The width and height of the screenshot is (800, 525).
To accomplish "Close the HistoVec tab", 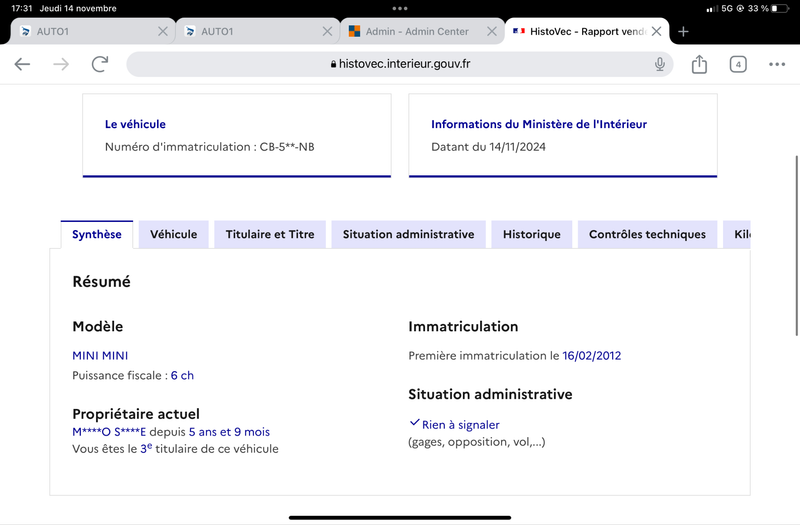I will pyautogui.click(x=657, y=32).
